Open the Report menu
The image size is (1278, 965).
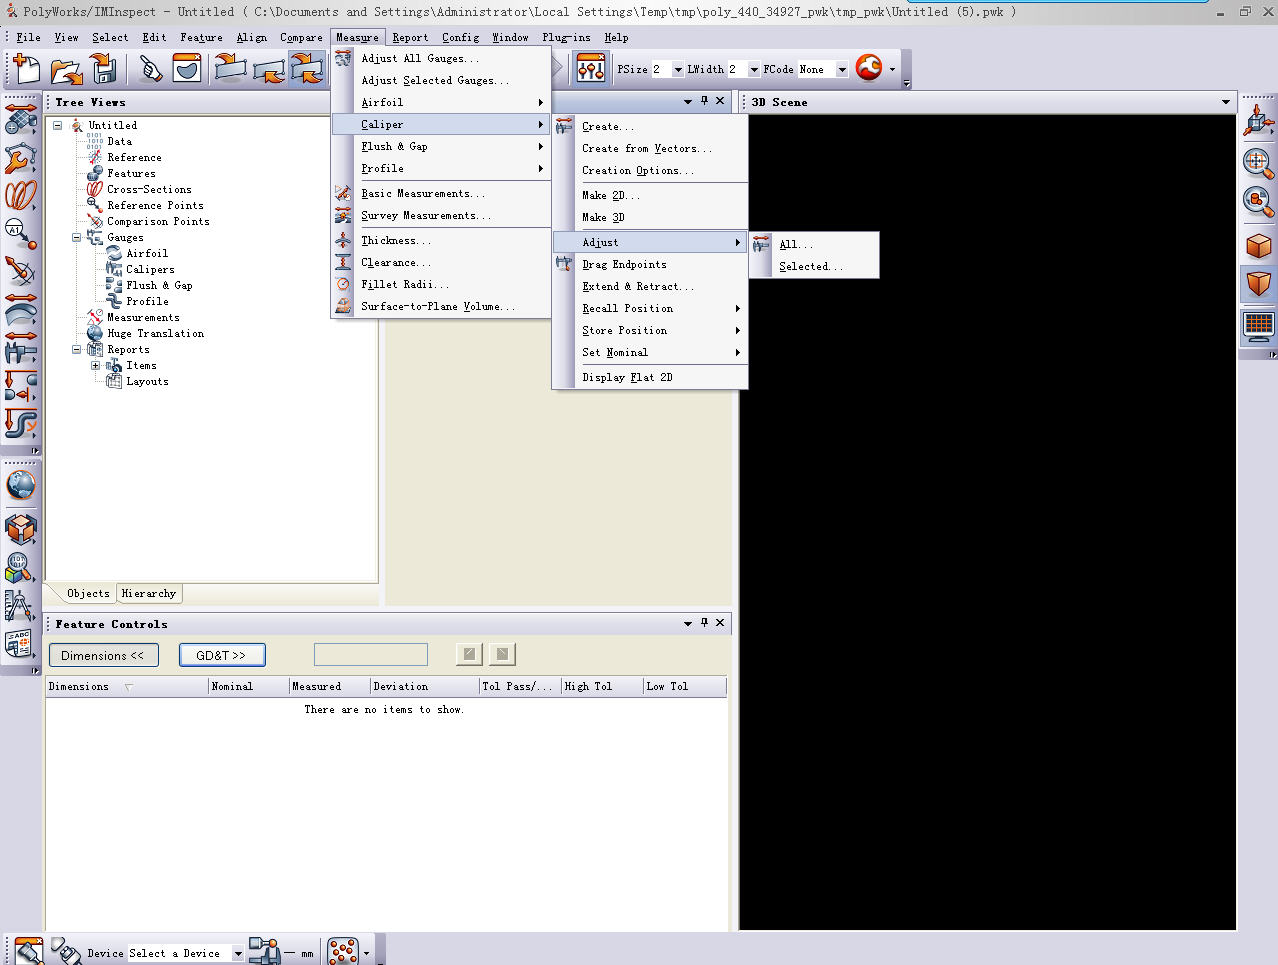pyautogui.click(x=410, y=38)
